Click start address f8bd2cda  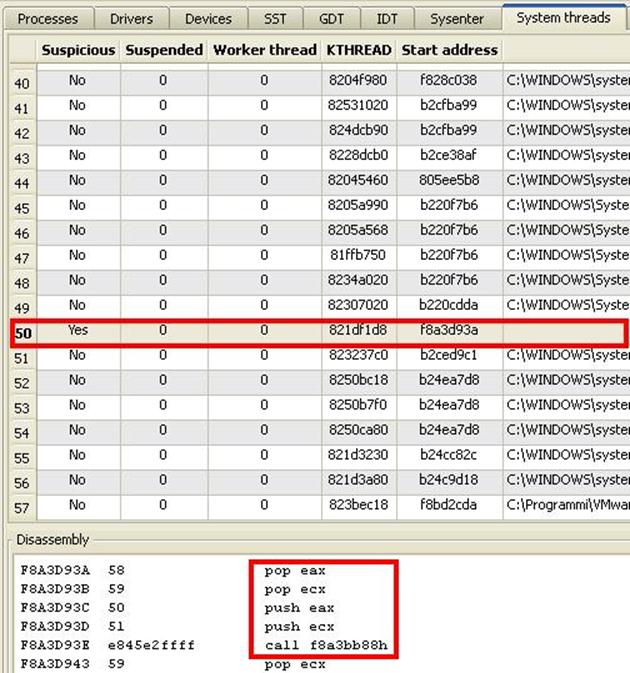[x=448, y=505]
